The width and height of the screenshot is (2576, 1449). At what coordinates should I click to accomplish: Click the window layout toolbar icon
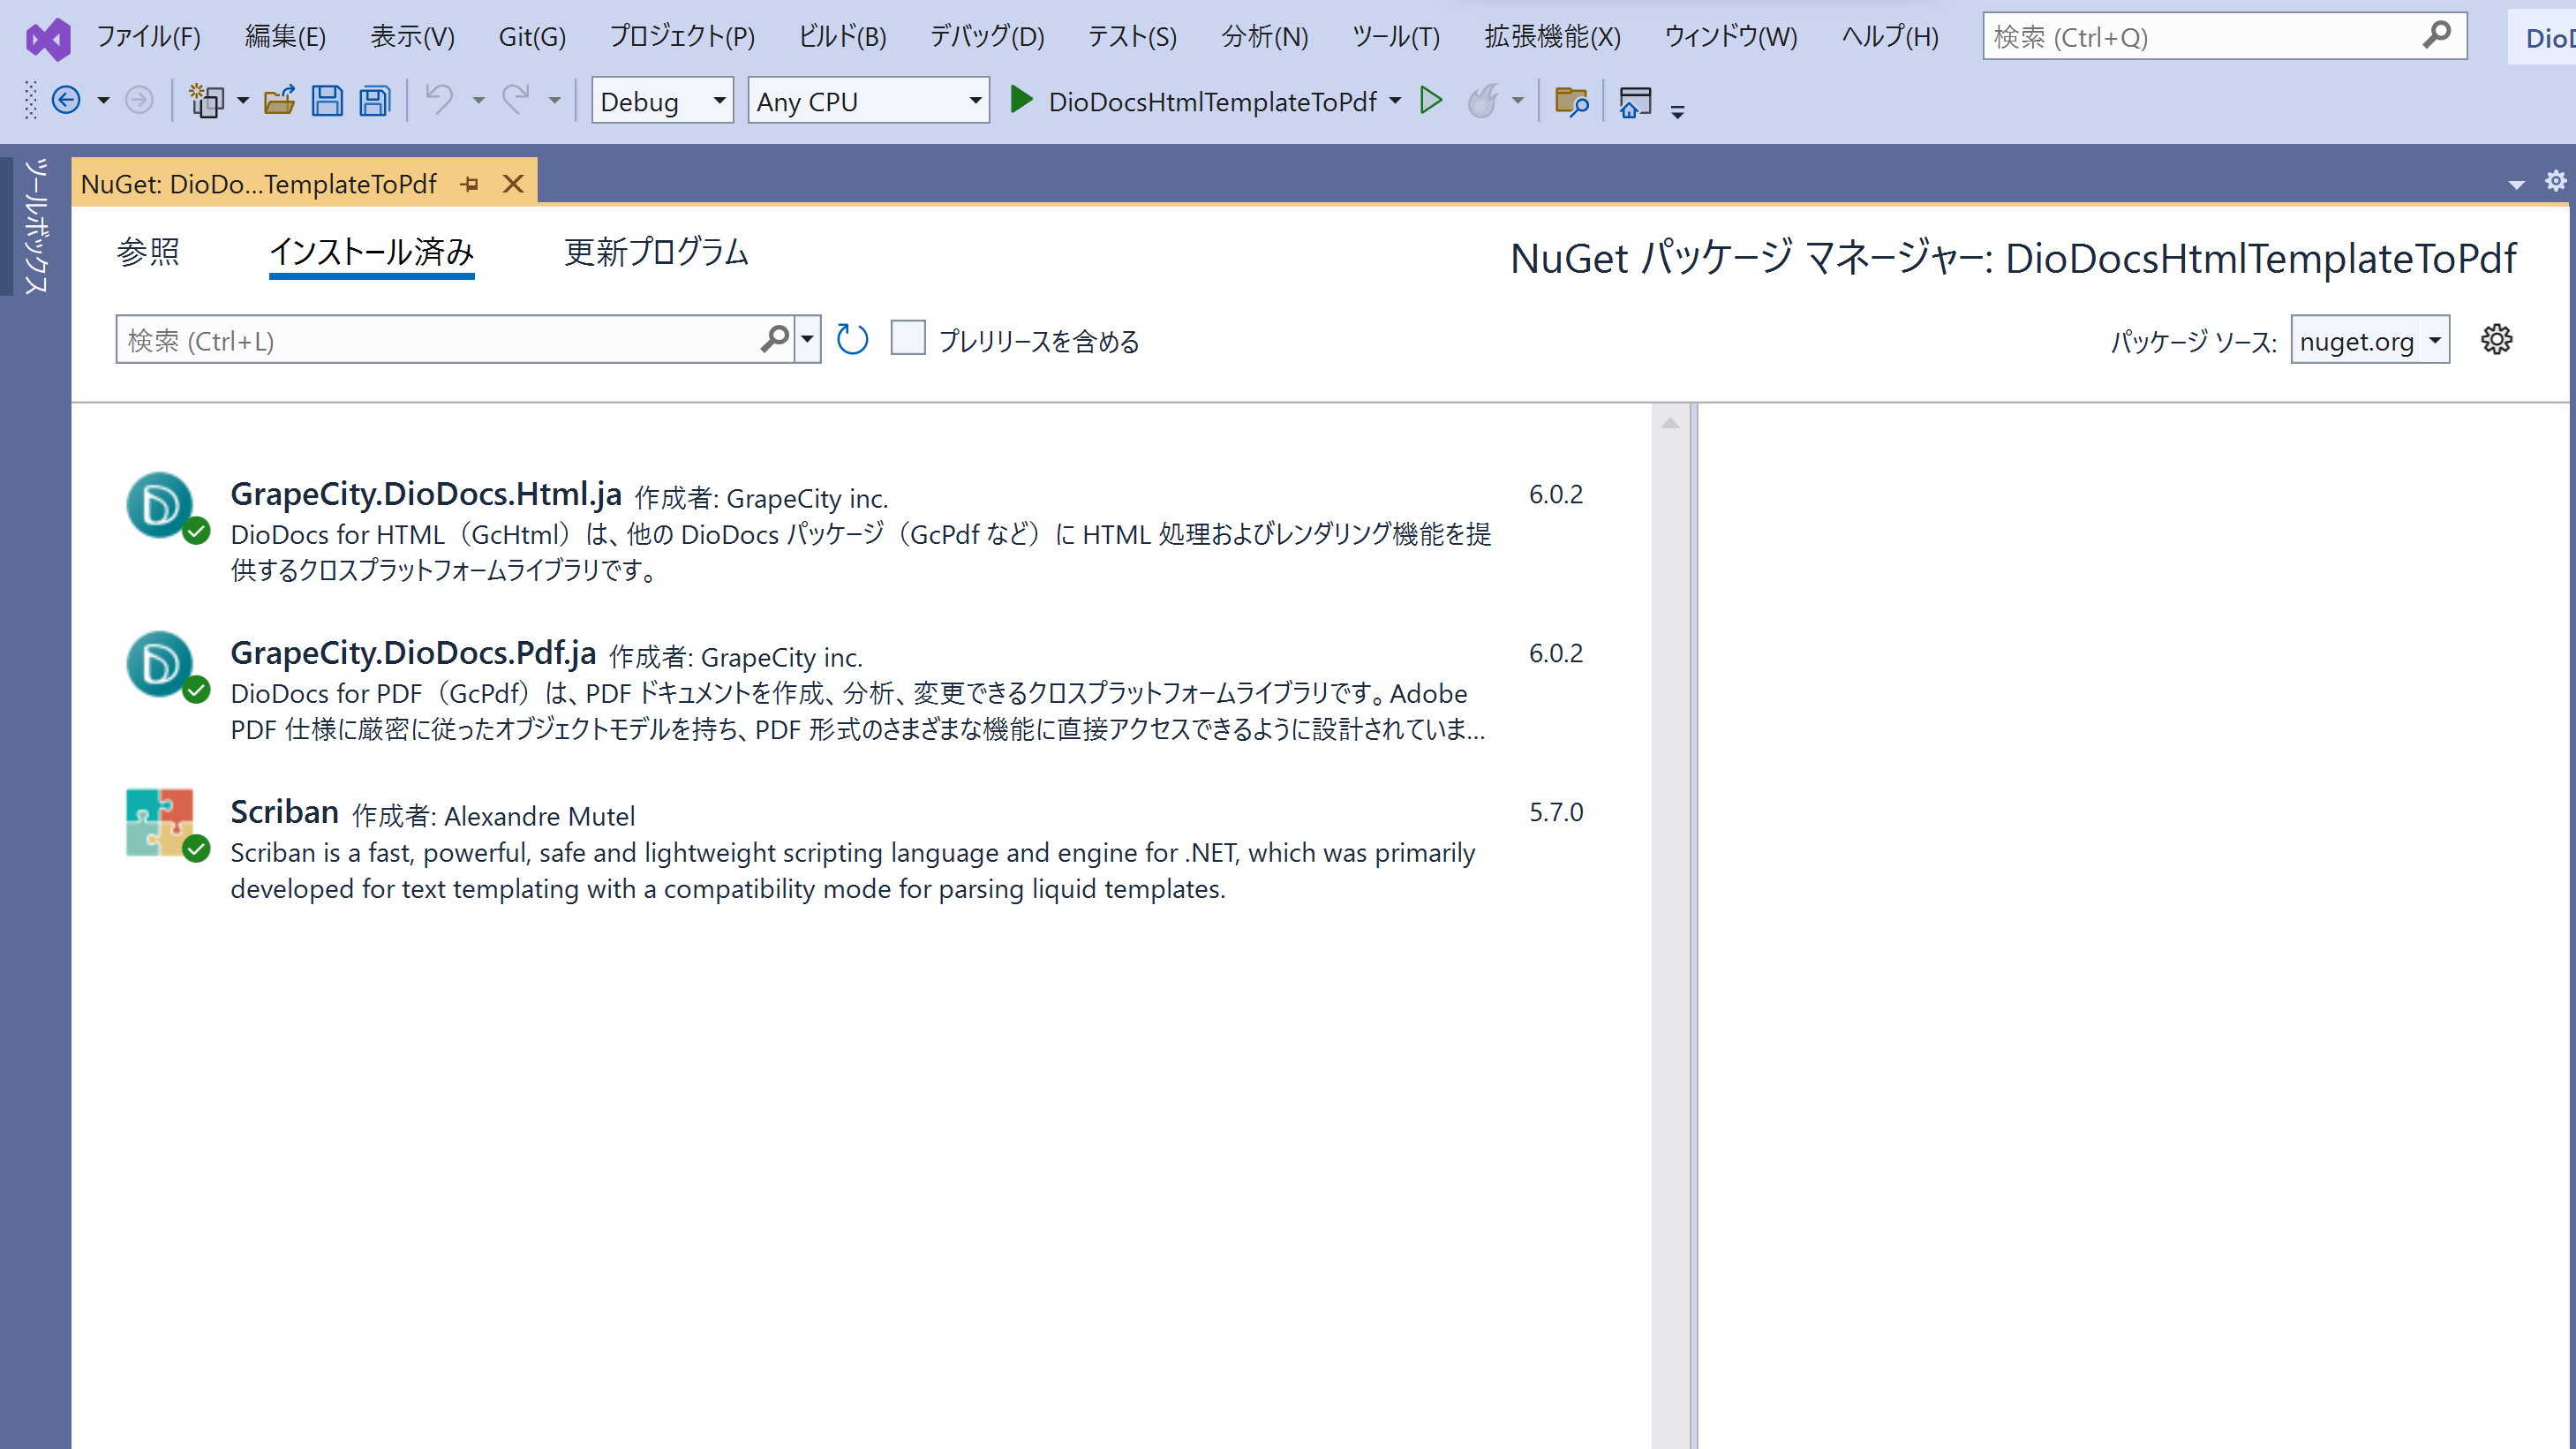pyautogui.click(x=1635, y=101)
